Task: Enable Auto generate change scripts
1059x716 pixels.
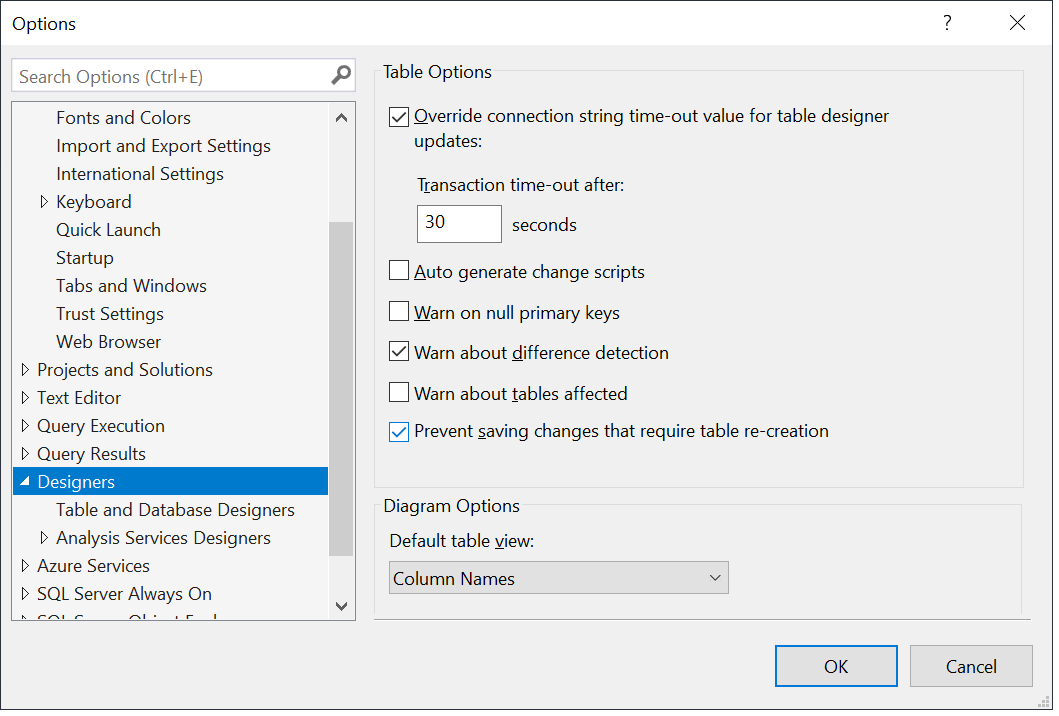Action: (399, 271)
